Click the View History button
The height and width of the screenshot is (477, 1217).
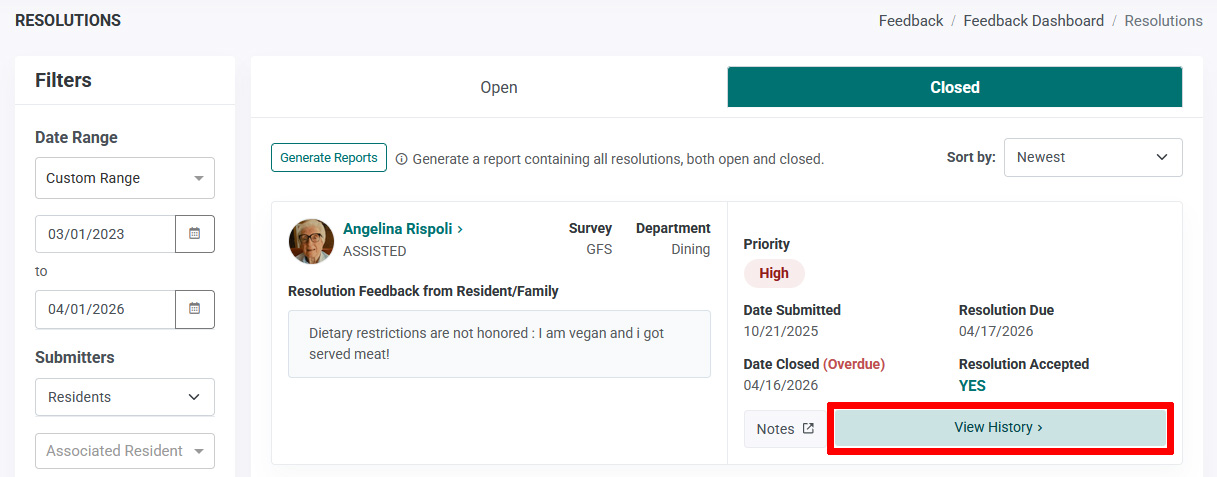(999, 428)
